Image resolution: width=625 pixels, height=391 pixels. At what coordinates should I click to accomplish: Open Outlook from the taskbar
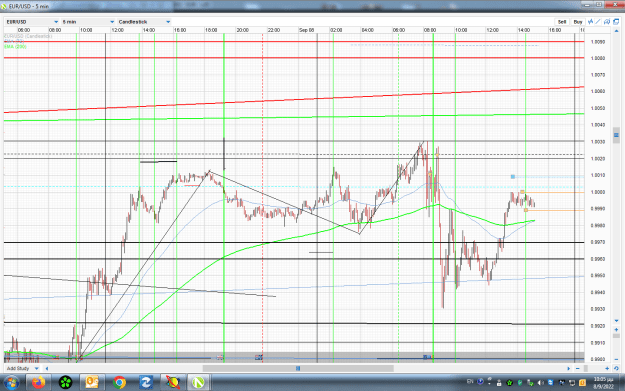[x=92, y=383]
